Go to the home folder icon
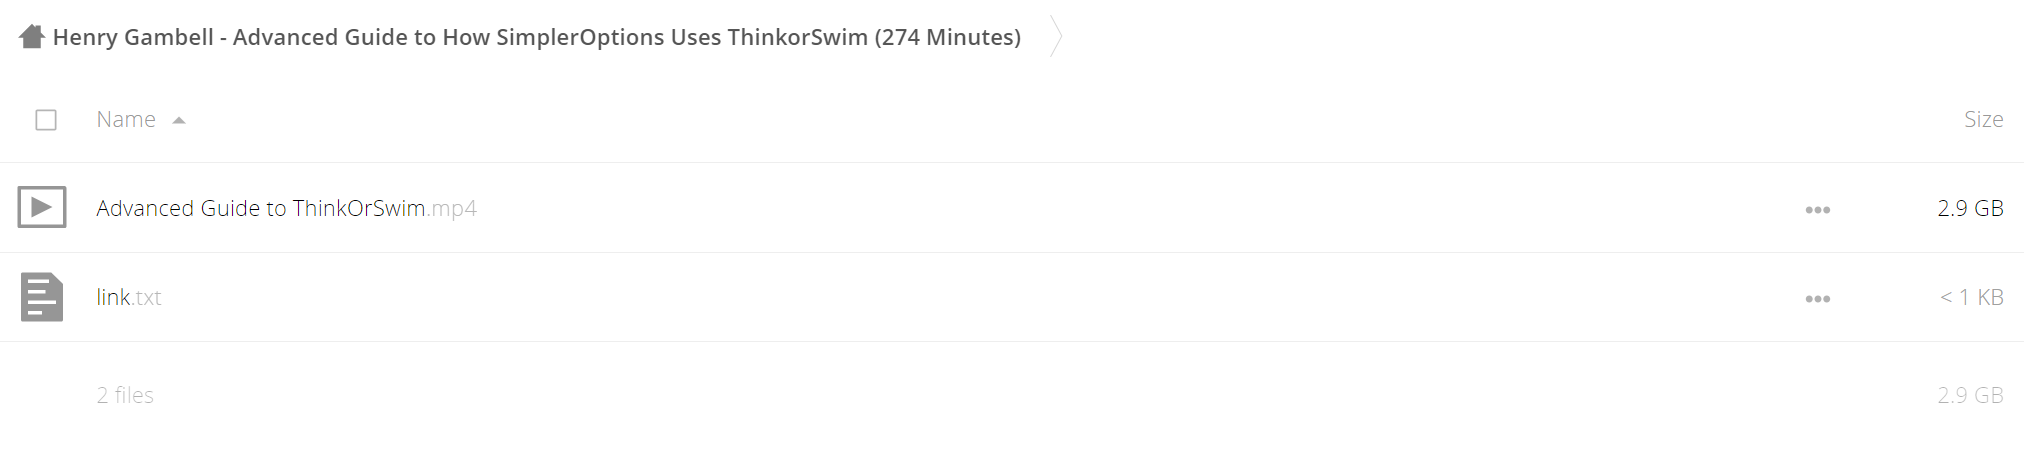This screenshot has height=453, width=2024. 32,37
